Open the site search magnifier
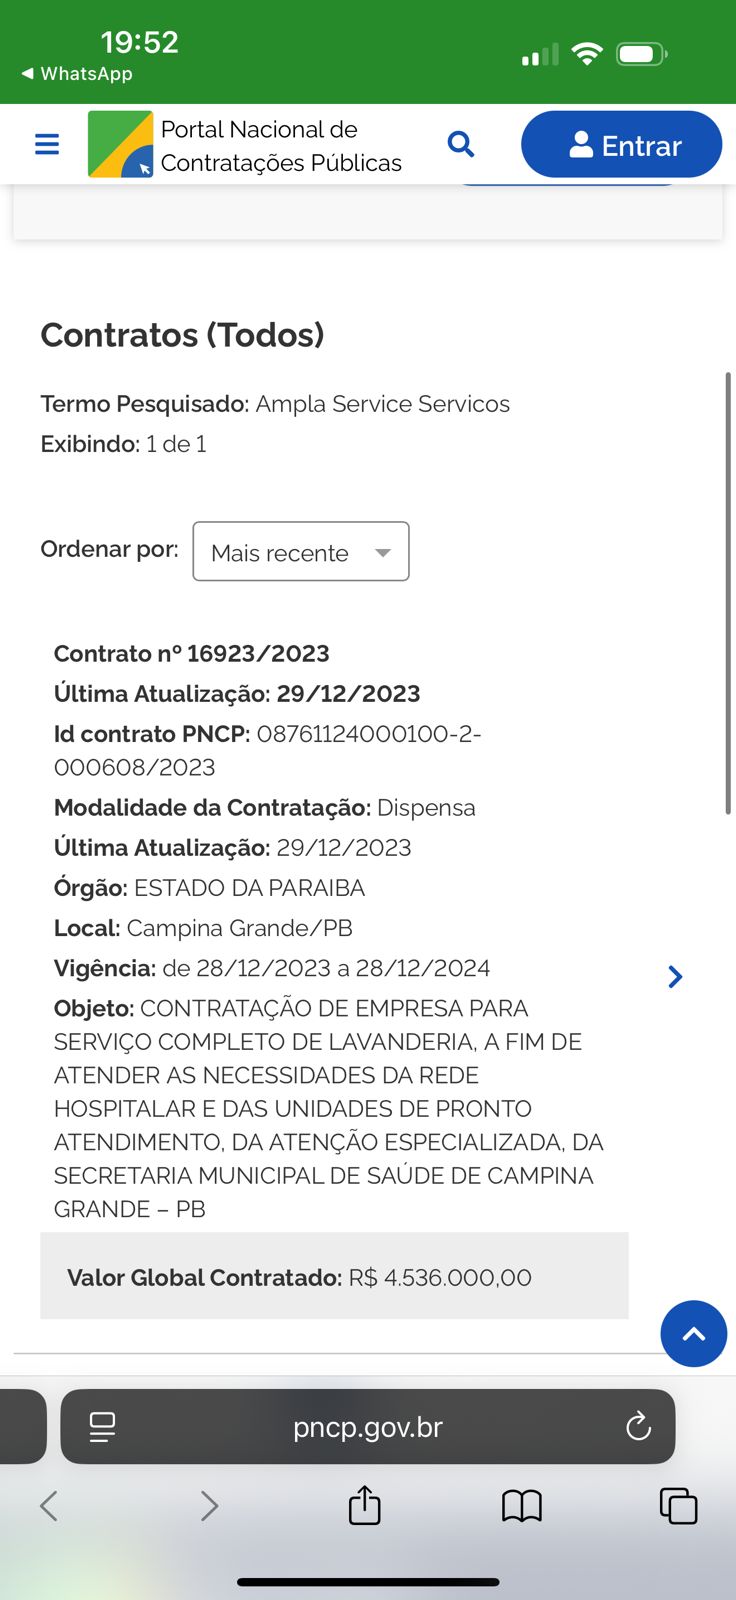This screenshot has width=736, height=1600. pos(460,144)
